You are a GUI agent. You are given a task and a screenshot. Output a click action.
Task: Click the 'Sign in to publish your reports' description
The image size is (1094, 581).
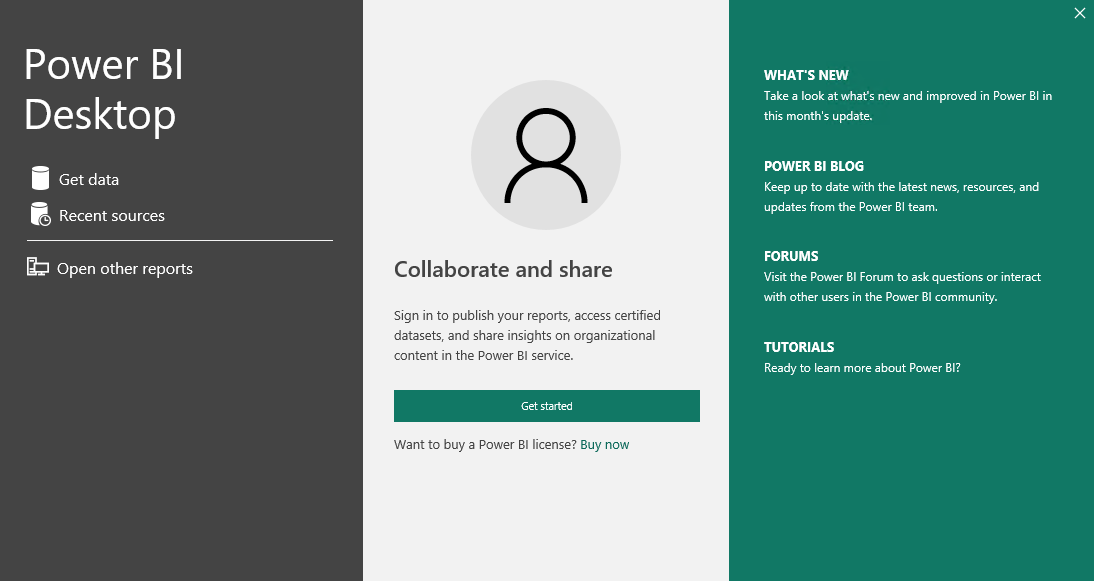click(527, 335)
